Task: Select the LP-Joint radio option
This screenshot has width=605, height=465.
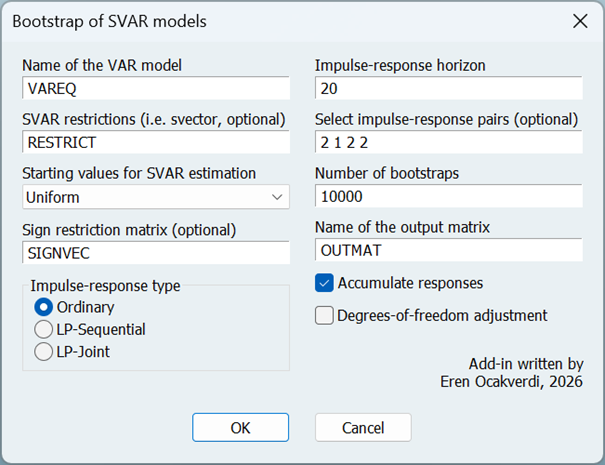Action: (x=44, y=351)
